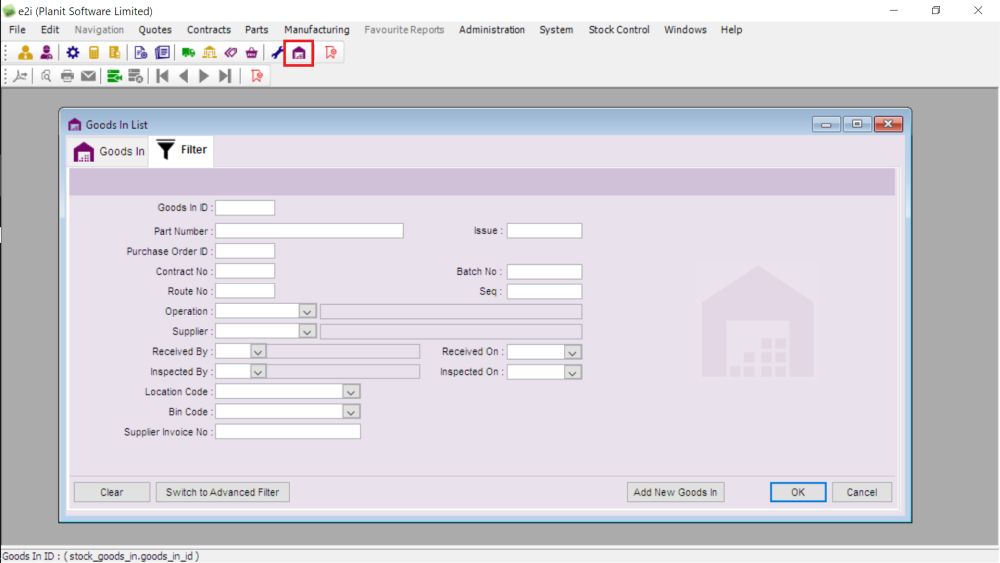Click the blue gear settings icon
This screenshot has width=1000, height=563.
[x=73, y=53]
